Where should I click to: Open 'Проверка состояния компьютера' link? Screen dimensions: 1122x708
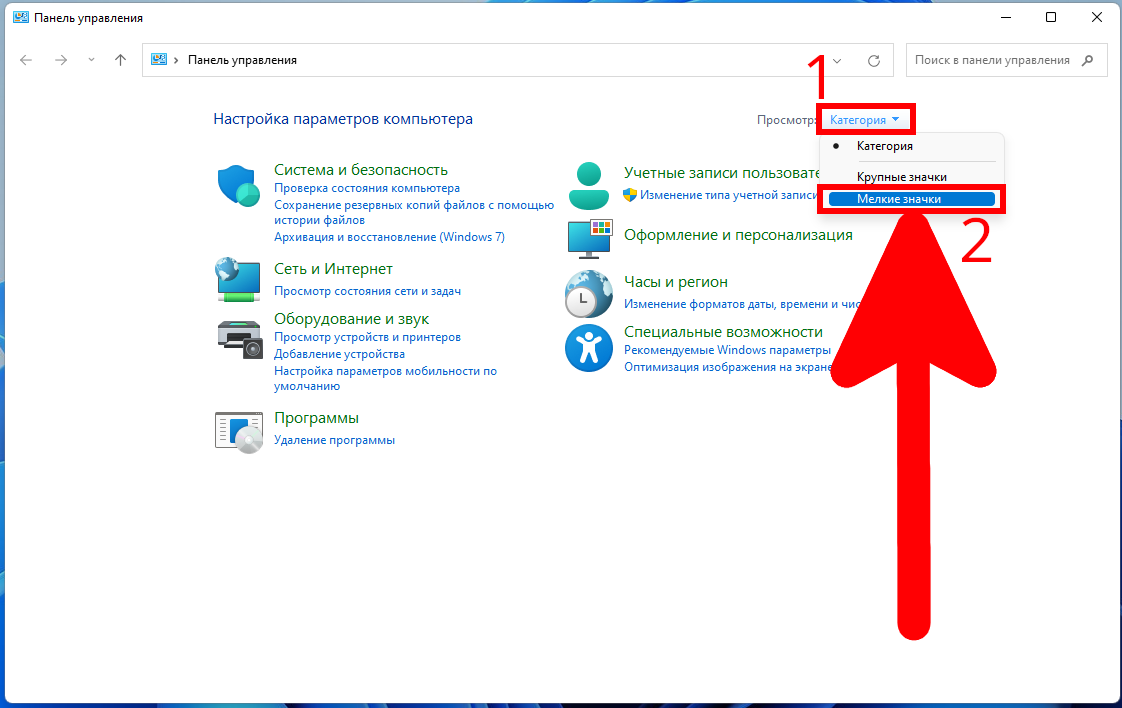click(367, 188)
